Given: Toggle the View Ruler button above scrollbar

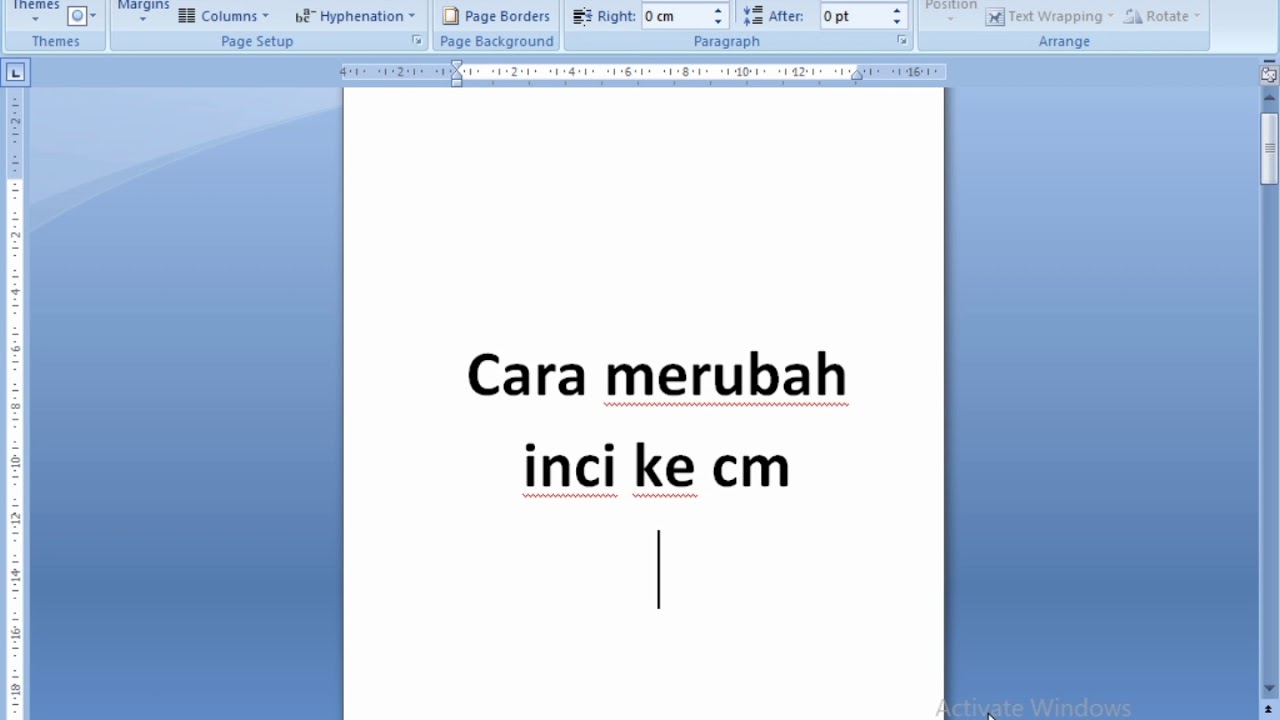Looking at the screenshot, I should pyautogui.click(x=1269, y=74).
